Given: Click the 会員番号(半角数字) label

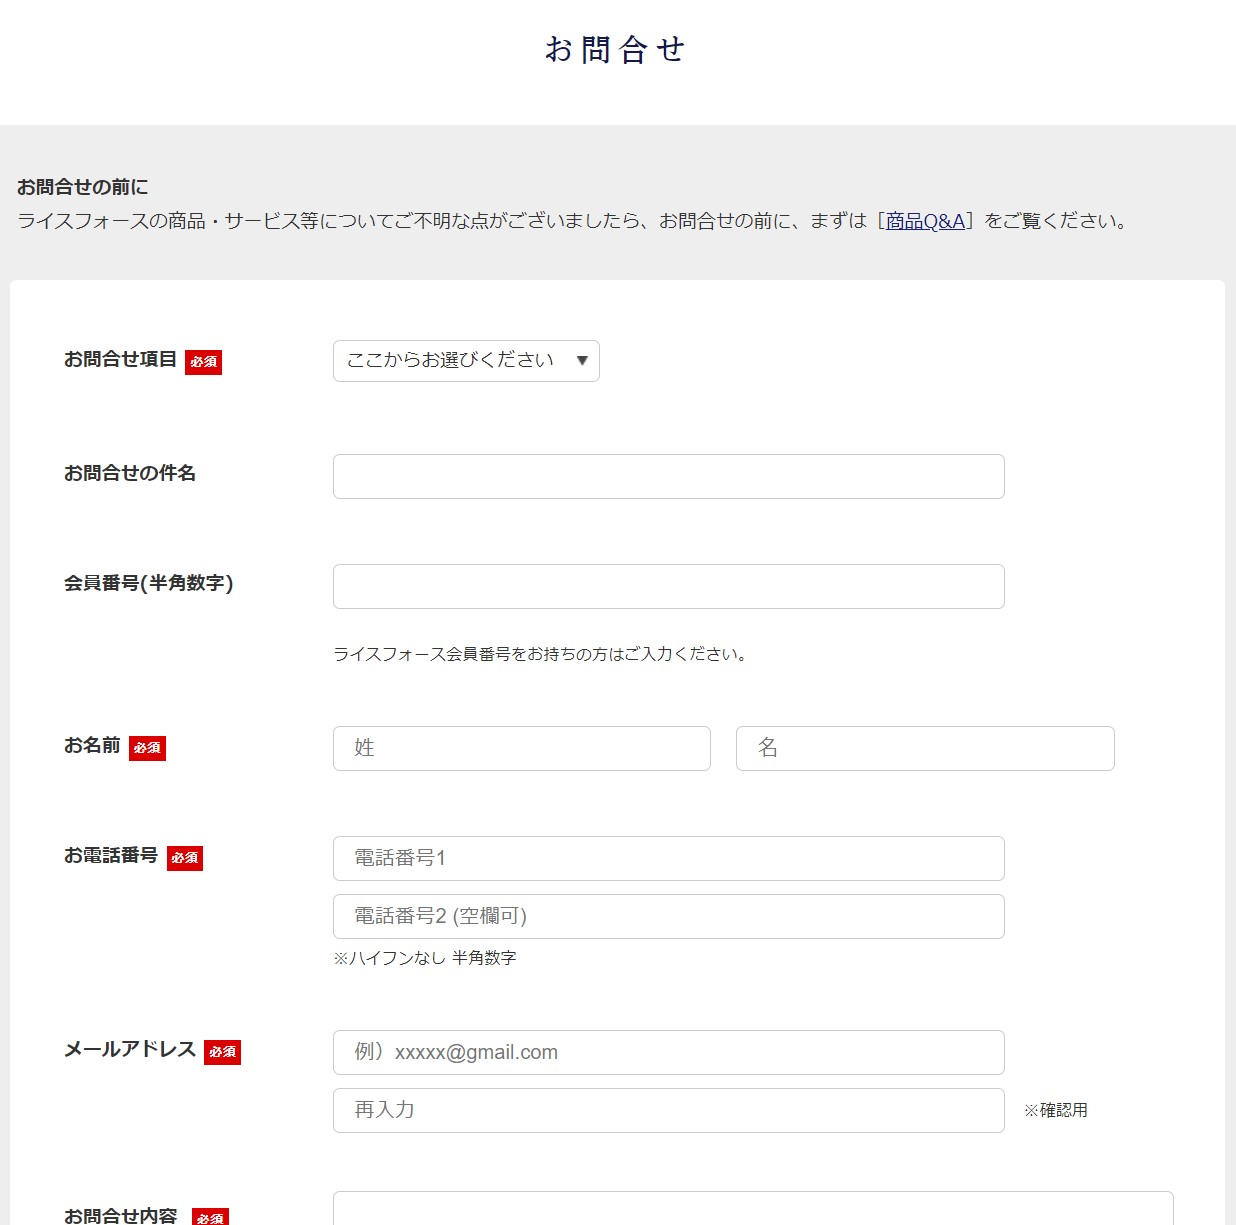Looking at the screenshot, I should click(x=149, y=583).
